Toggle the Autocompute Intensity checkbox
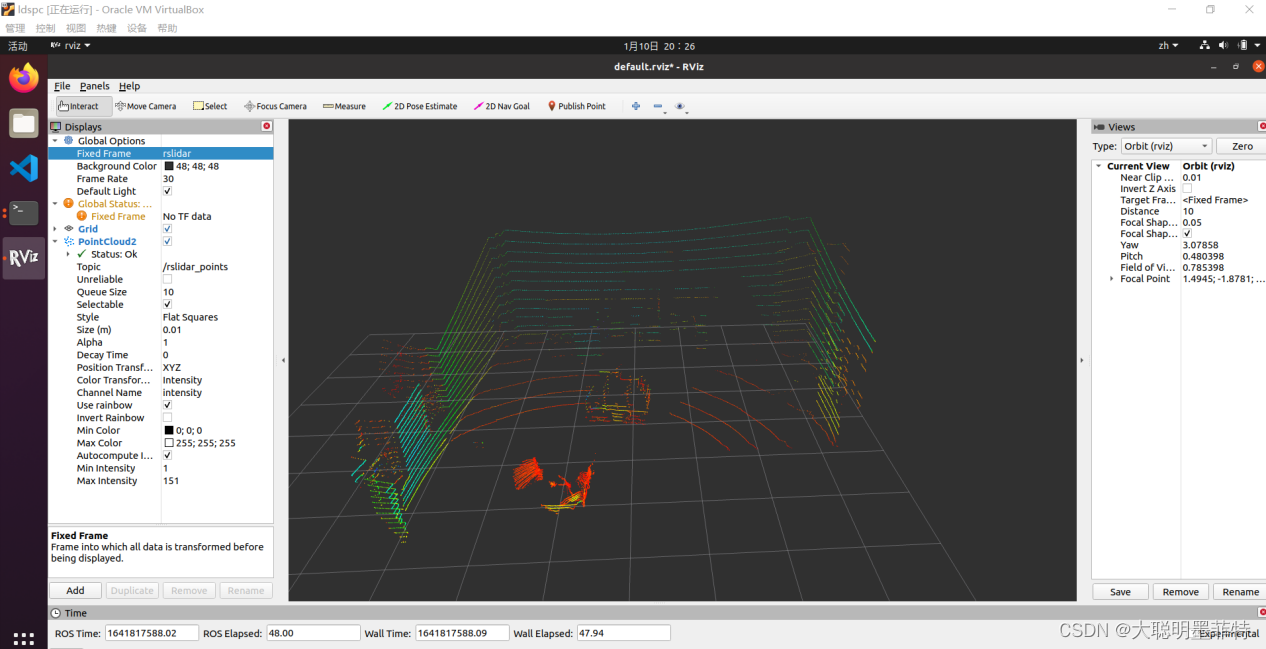This screenshot has height=649, width=1266. [x=167, y=455]
